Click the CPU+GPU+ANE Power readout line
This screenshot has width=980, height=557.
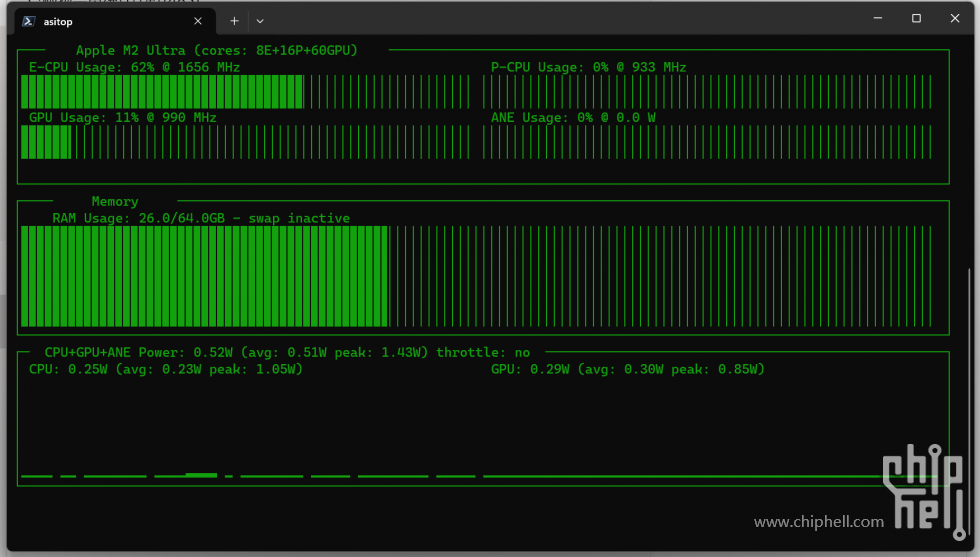(287, 353)
